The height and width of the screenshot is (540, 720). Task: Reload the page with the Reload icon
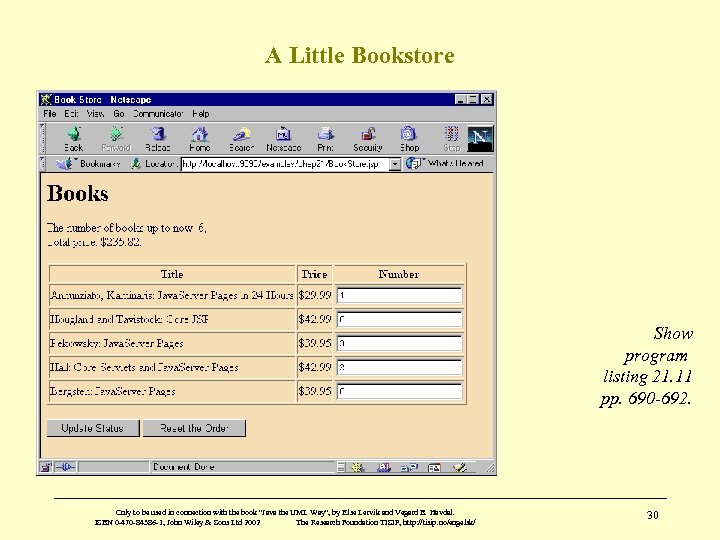coord(158,134)
